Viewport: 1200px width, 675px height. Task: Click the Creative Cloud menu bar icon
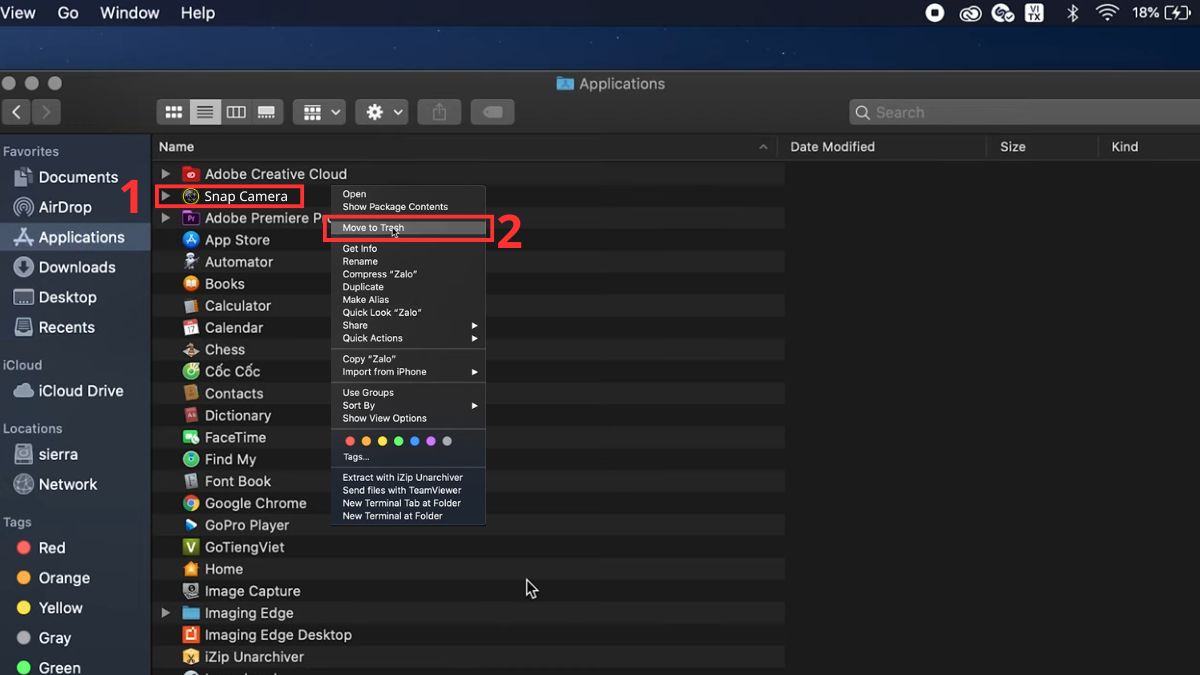pyautogui.click(x=969, y=13)
